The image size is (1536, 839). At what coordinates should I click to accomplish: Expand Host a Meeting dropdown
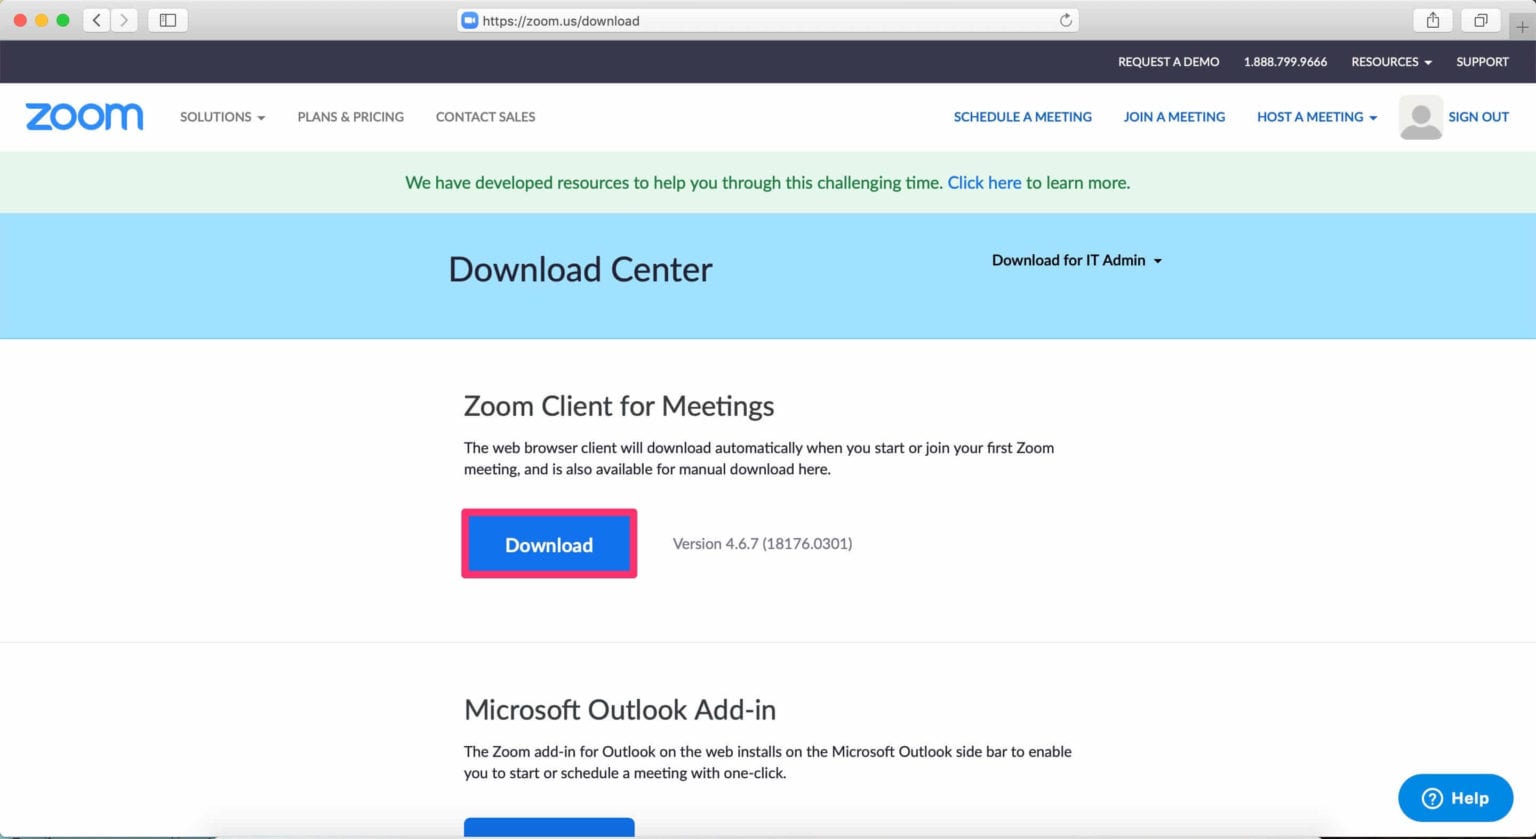(x=1316, y=117)
